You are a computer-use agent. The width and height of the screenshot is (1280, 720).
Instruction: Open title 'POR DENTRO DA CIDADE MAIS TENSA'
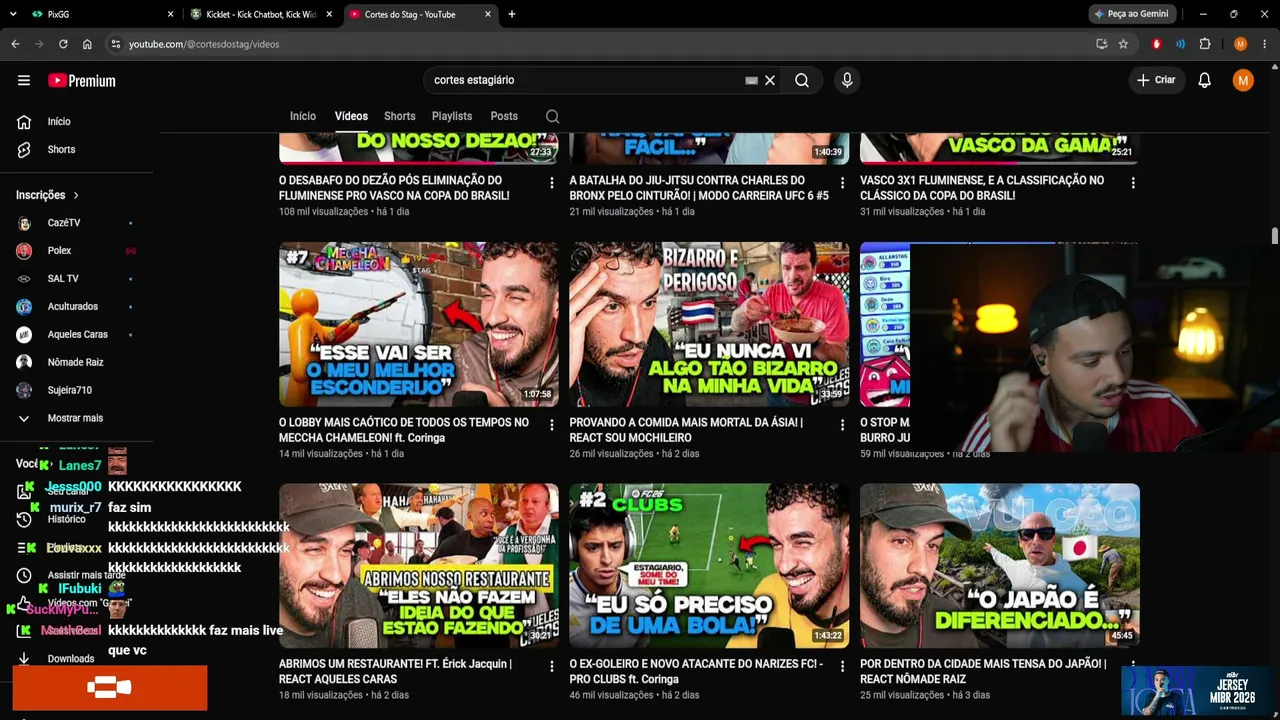[983, 671]
